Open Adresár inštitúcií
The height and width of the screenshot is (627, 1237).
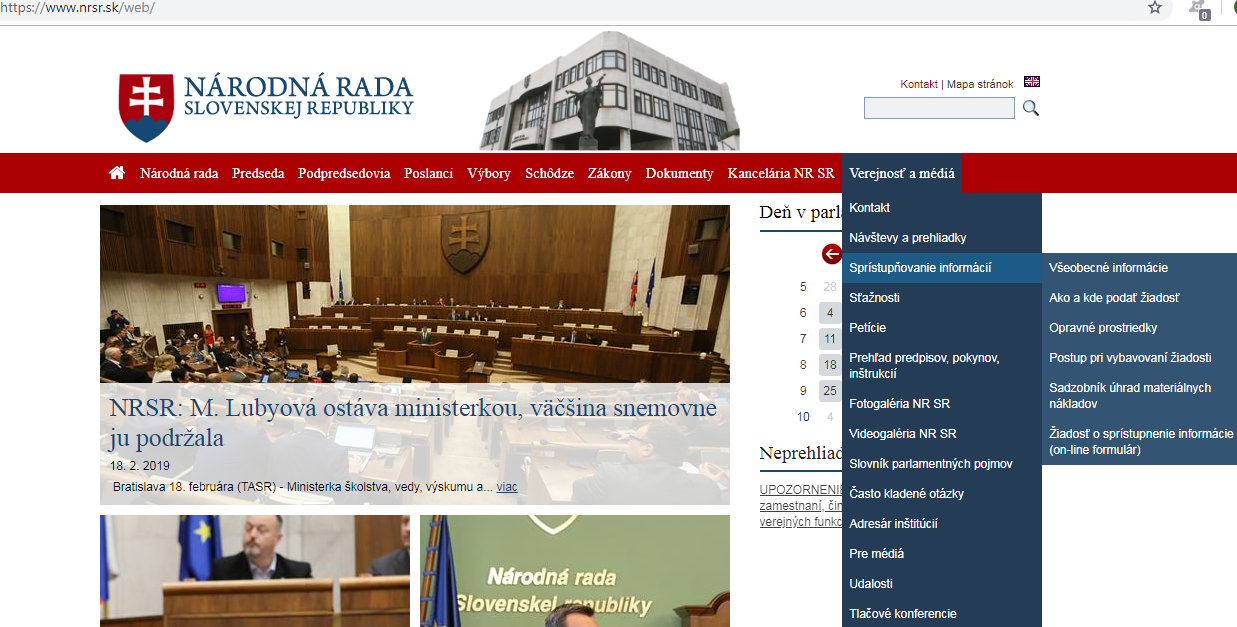coord(942,524)
